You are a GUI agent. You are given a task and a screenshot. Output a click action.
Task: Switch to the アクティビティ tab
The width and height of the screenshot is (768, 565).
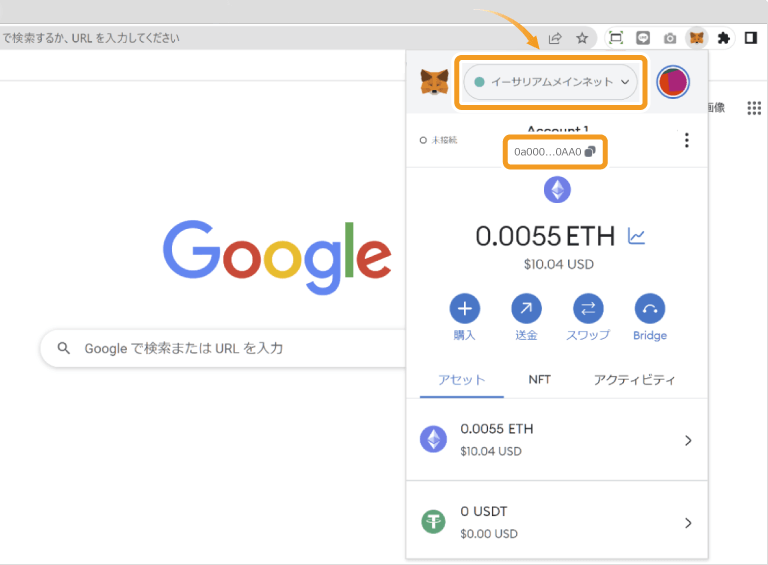[634, 380]
